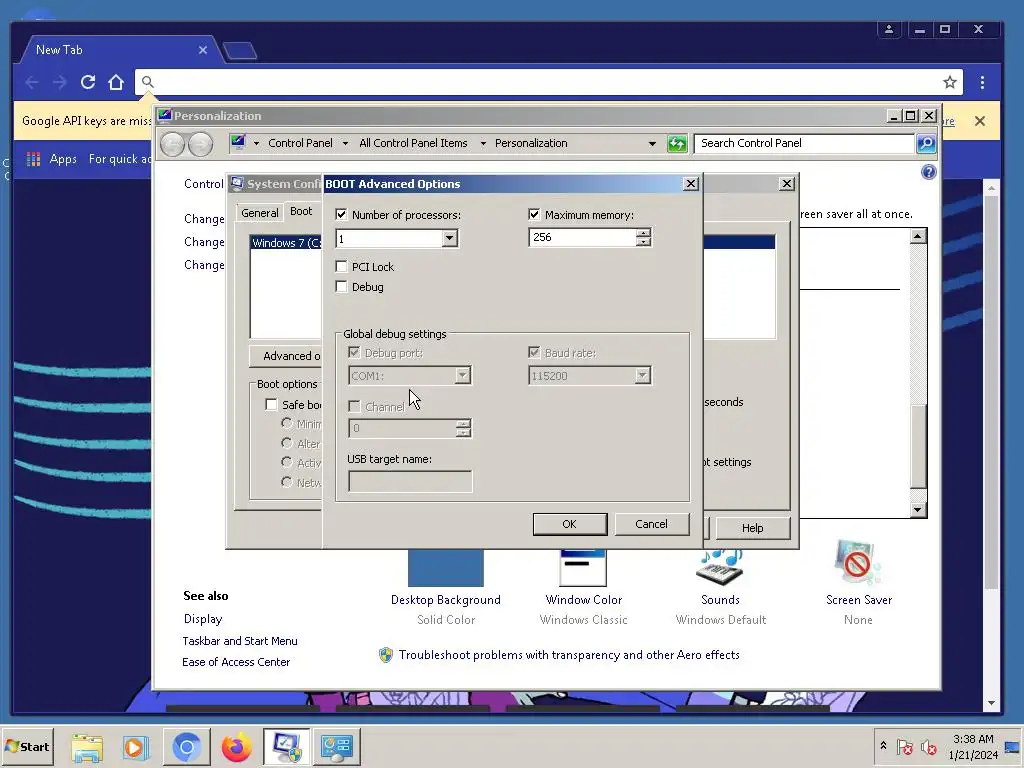
Task: Toggle the Channel checkbox
Action: pos(354,406)
